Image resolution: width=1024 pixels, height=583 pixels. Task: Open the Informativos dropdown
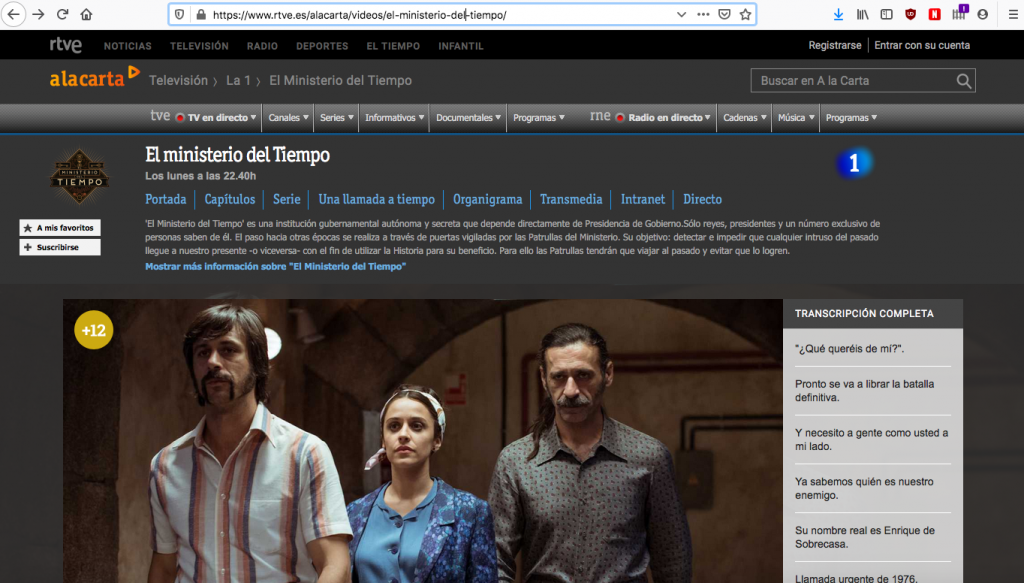tap(394, 118)
